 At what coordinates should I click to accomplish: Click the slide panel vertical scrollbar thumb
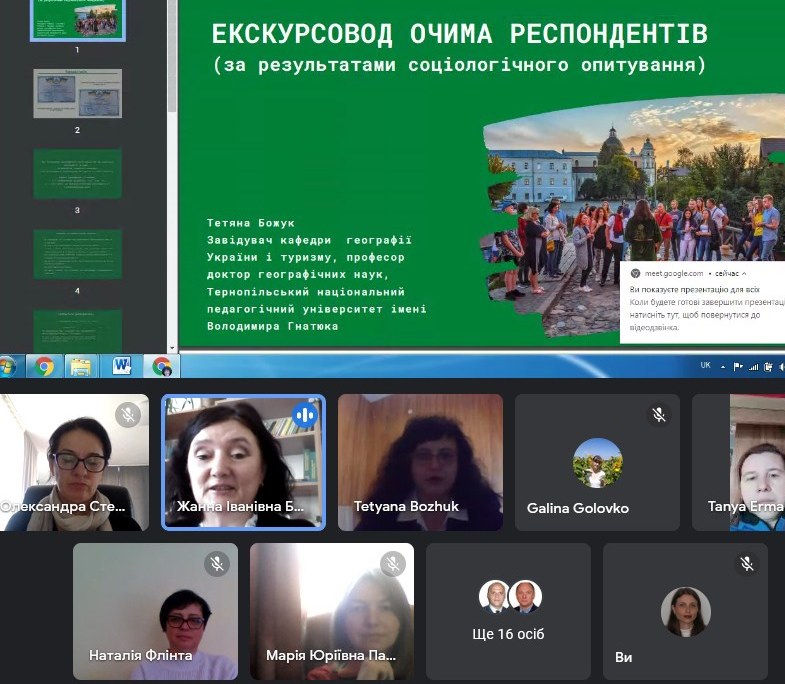pyautogui.click(x=172, y=55)
